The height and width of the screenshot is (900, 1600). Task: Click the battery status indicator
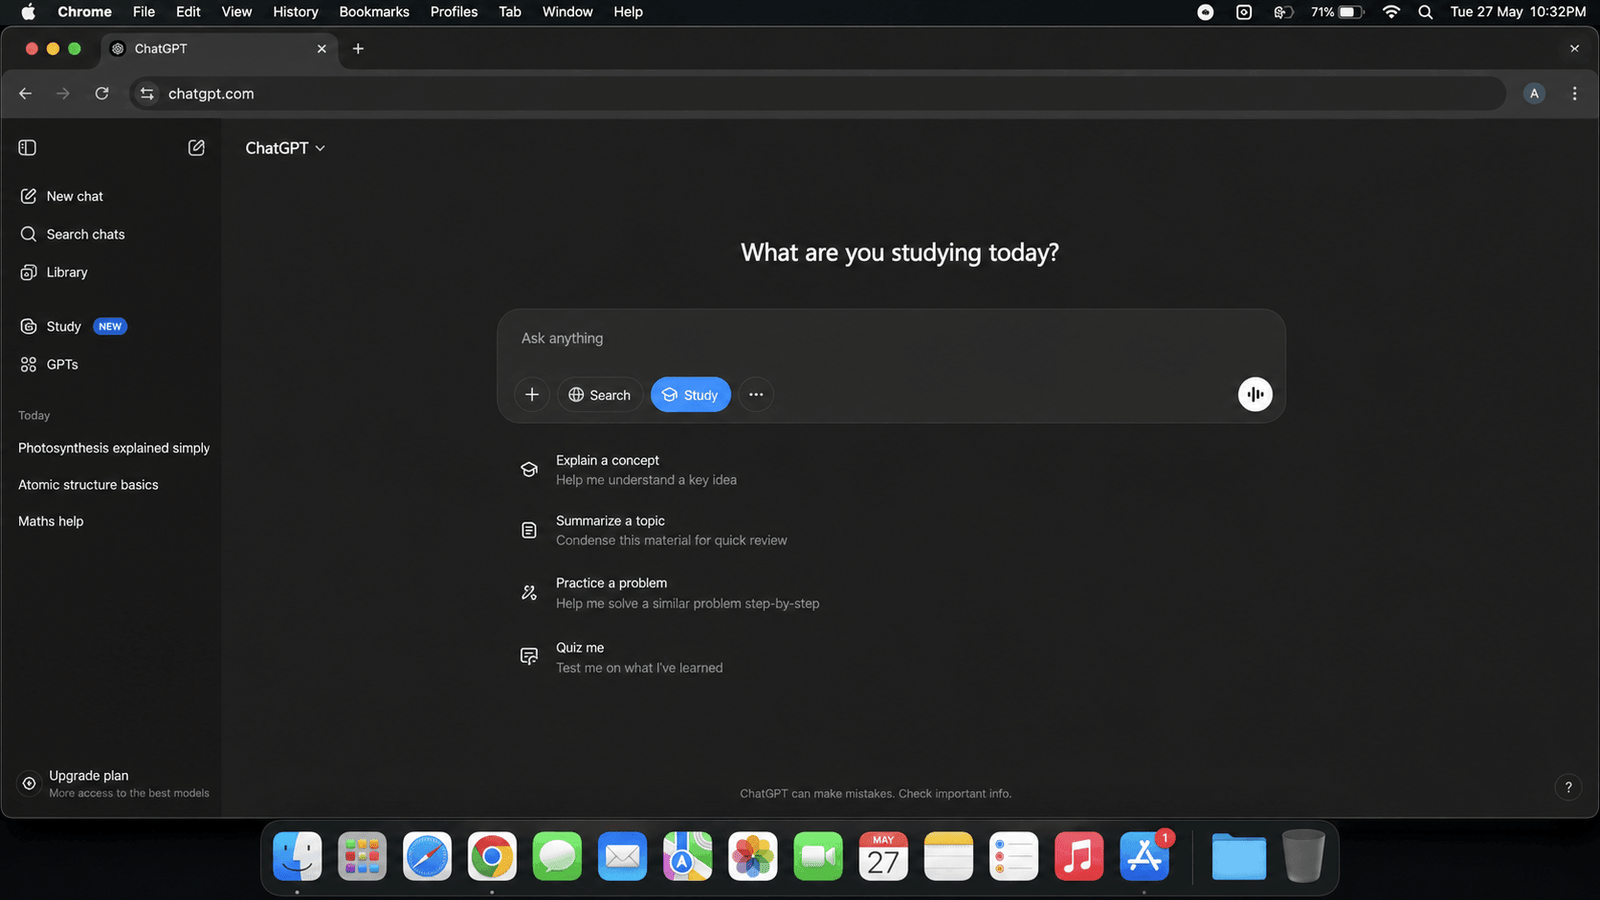[1337, 12]
